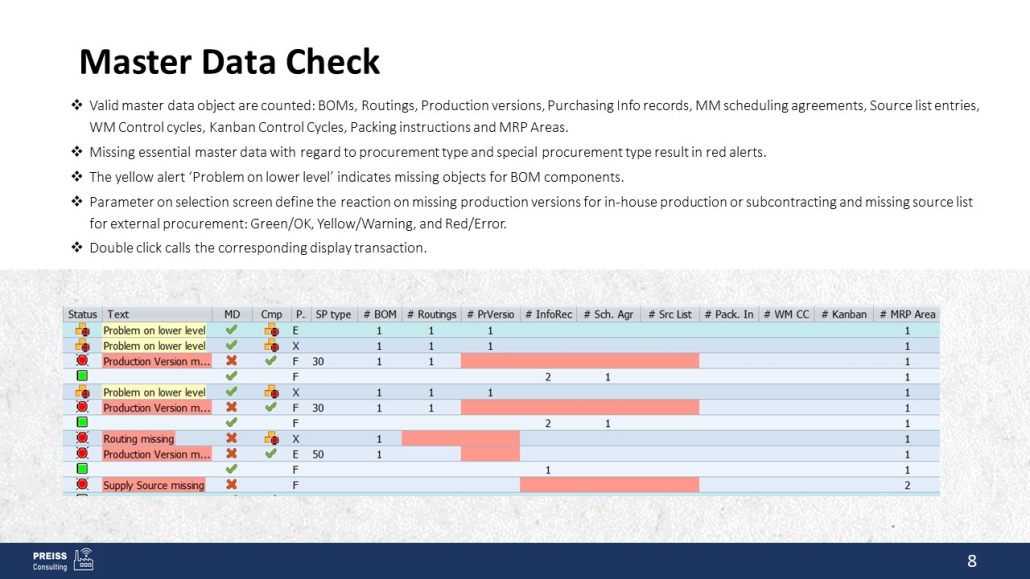Click the # MRP Area column header
Screen dimensions: 1030x579
click(x=907, y=314)
